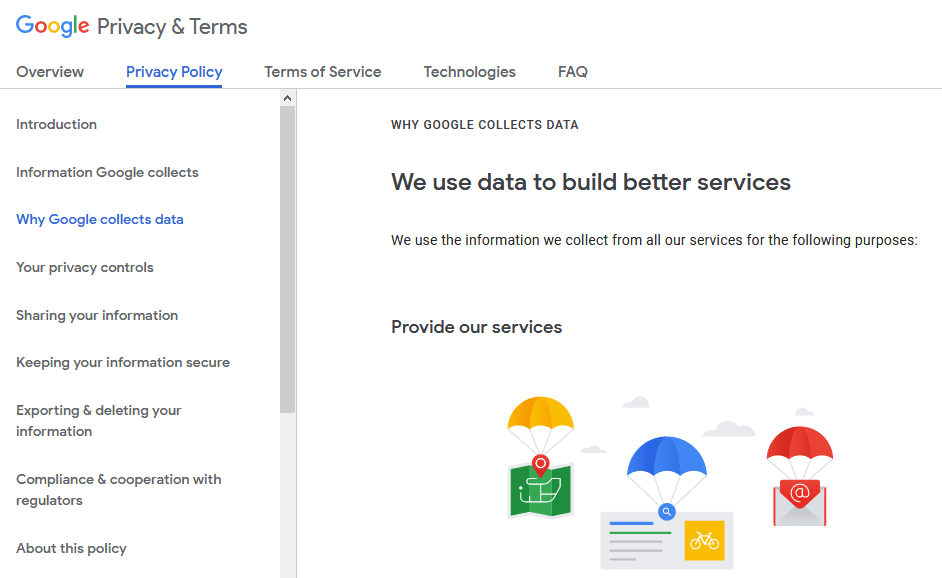
Task: Navigate to Keeping your information secure
Action: [123, 362]
